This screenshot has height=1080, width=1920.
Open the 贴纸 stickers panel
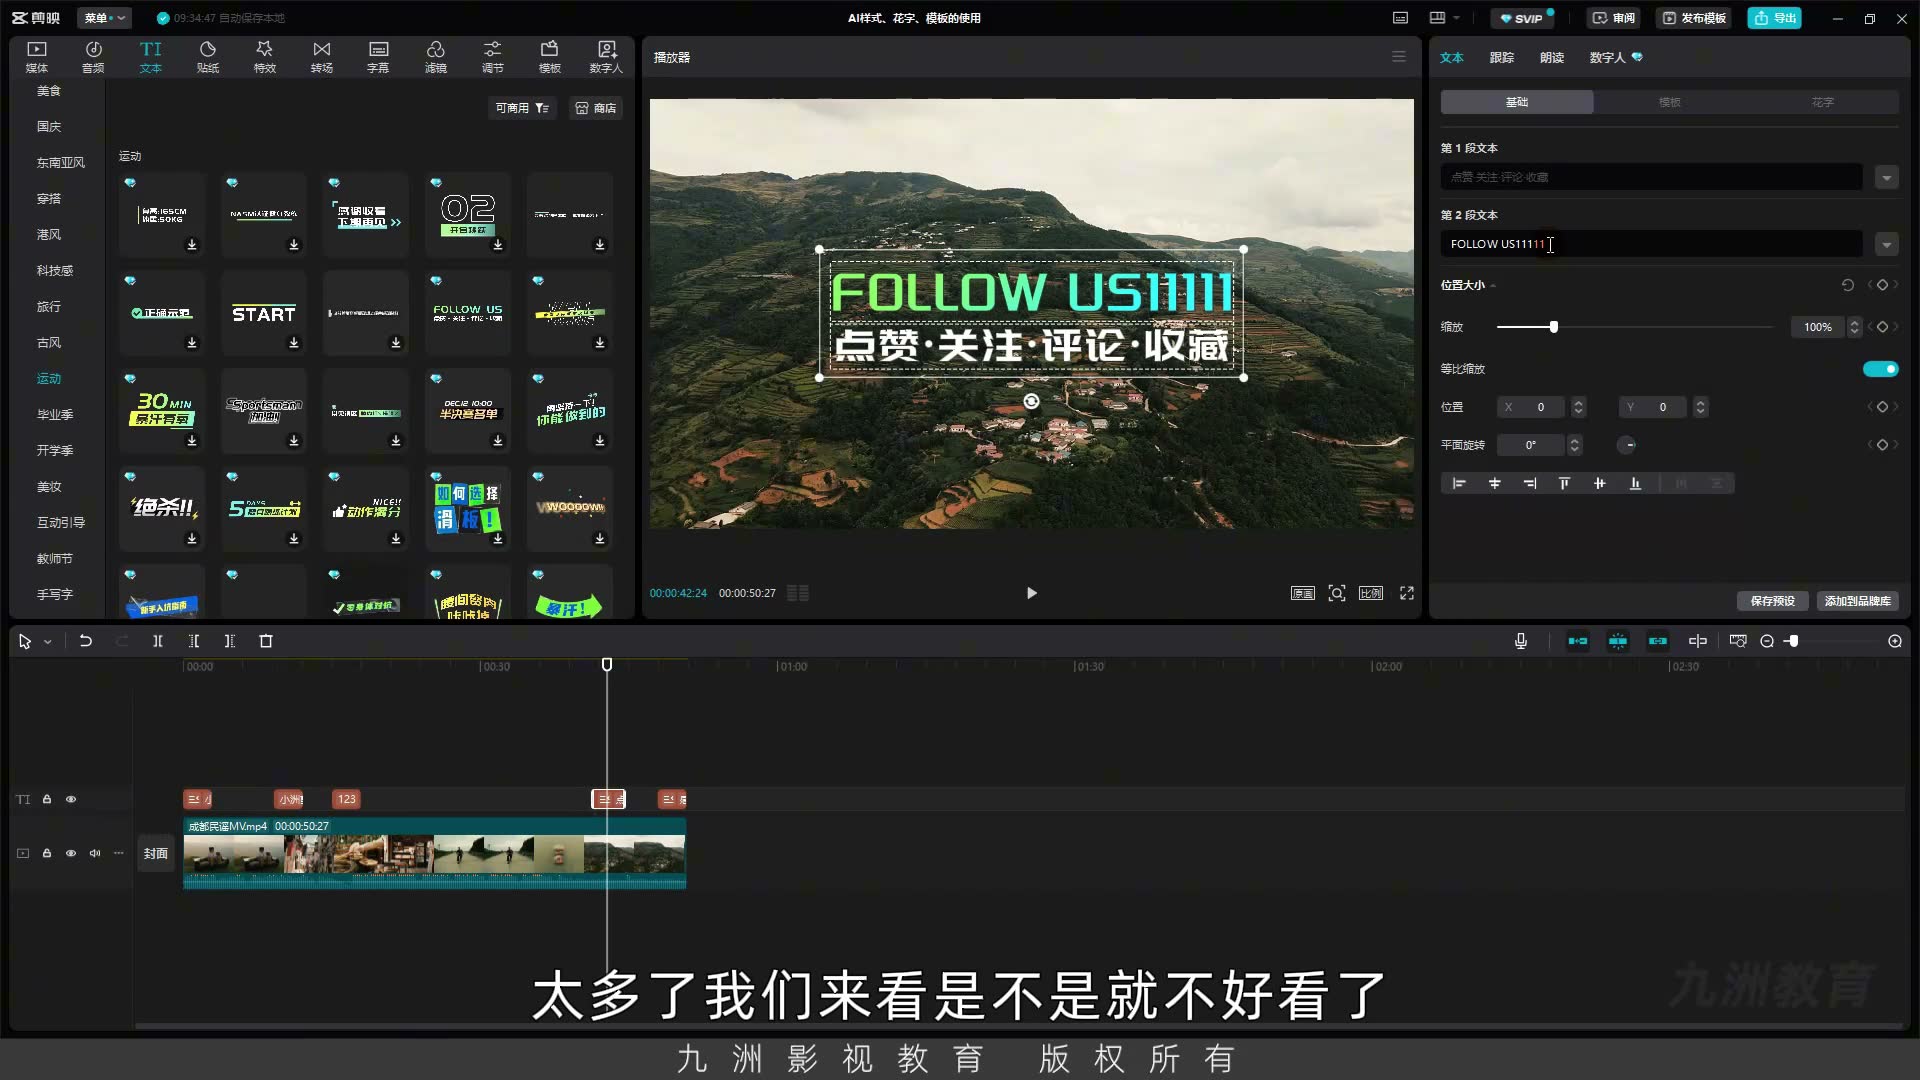coord(207,57)
